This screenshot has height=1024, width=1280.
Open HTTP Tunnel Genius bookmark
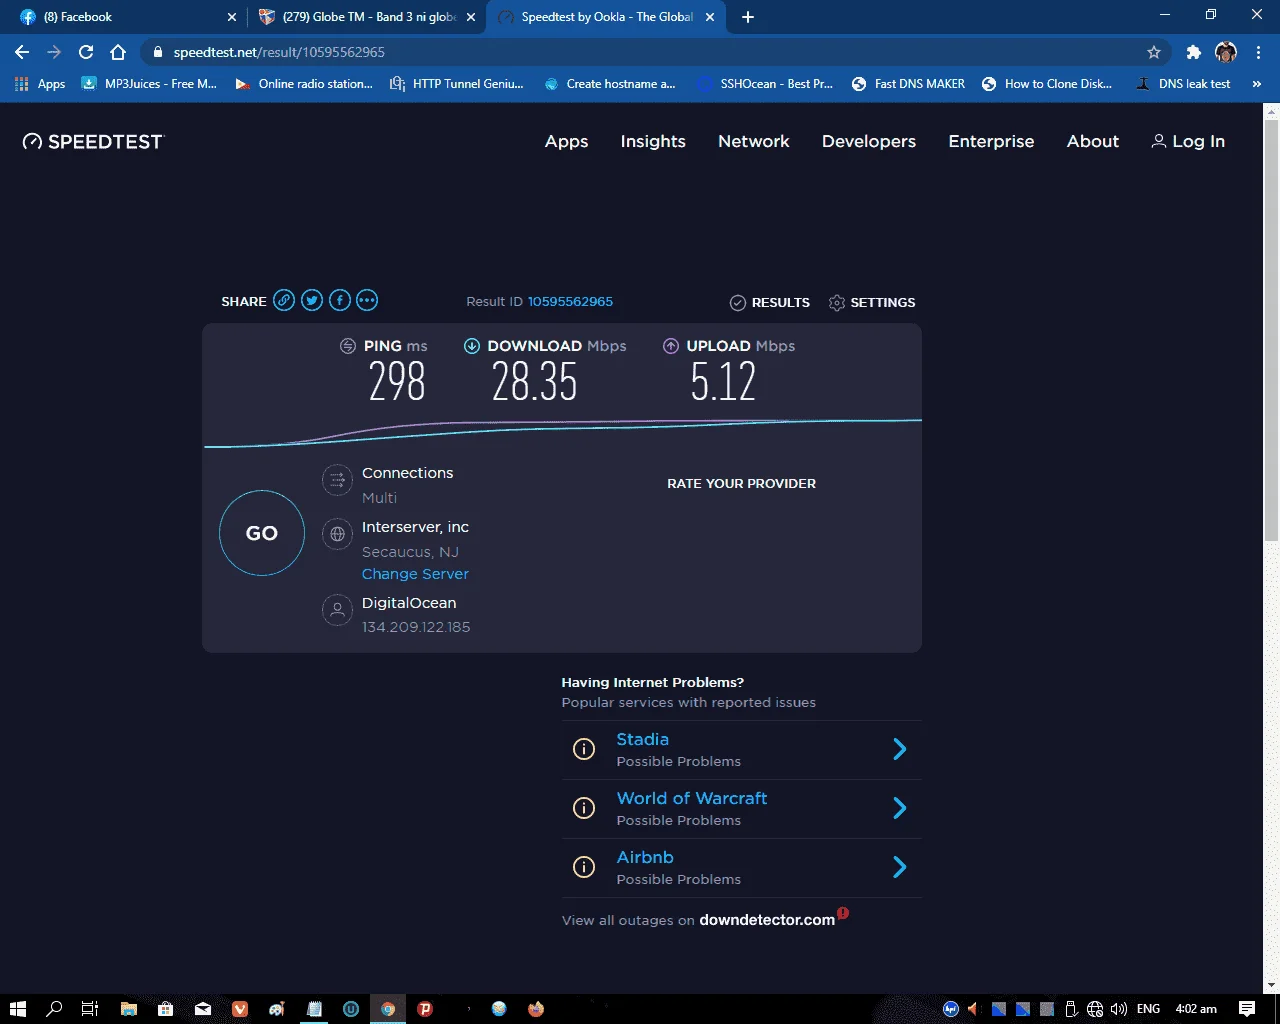tap(457, 84)
